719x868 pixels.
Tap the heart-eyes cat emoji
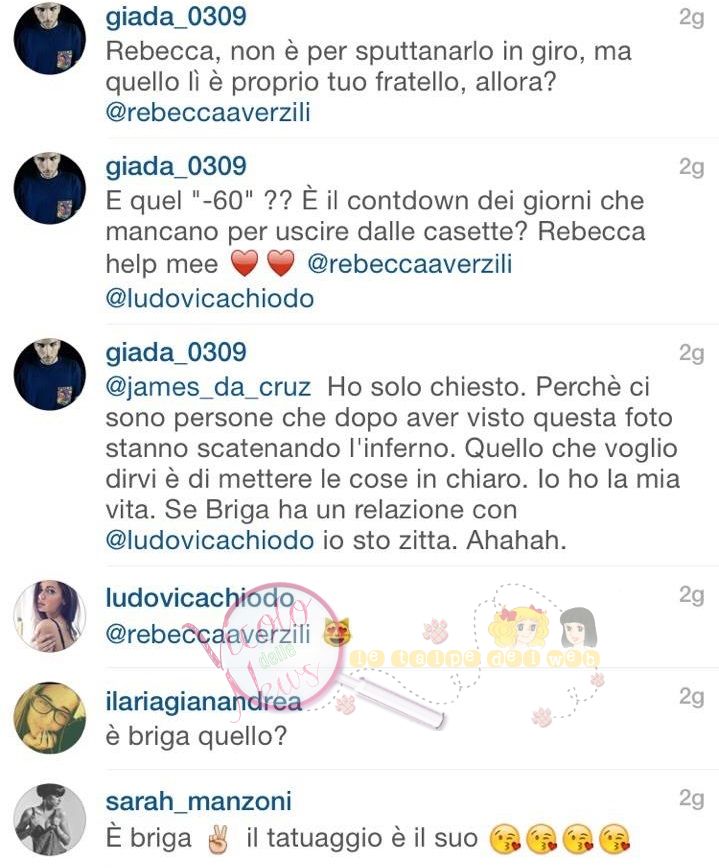coord(336,633)
